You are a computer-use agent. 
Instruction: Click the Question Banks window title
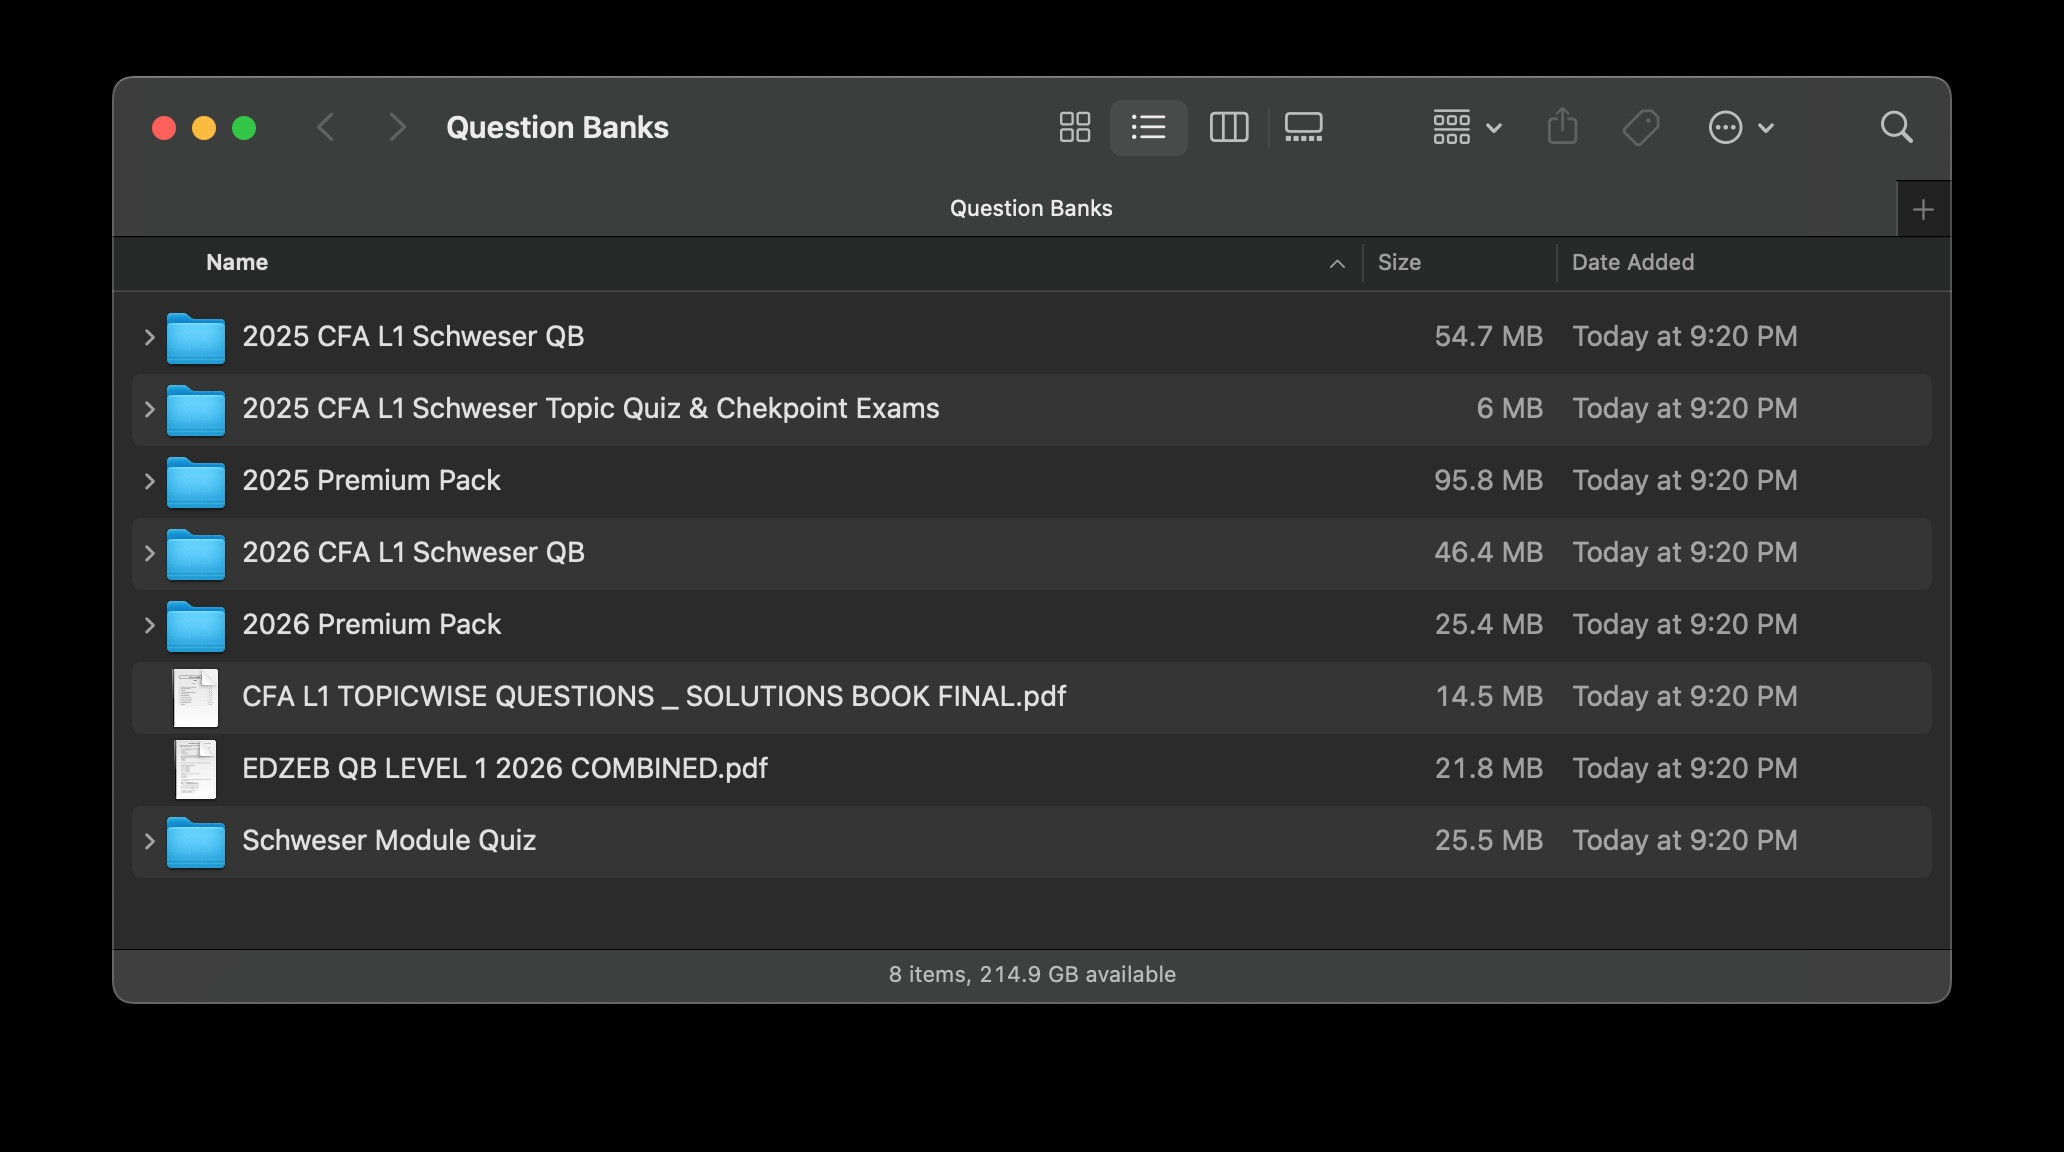pos(557,127)
